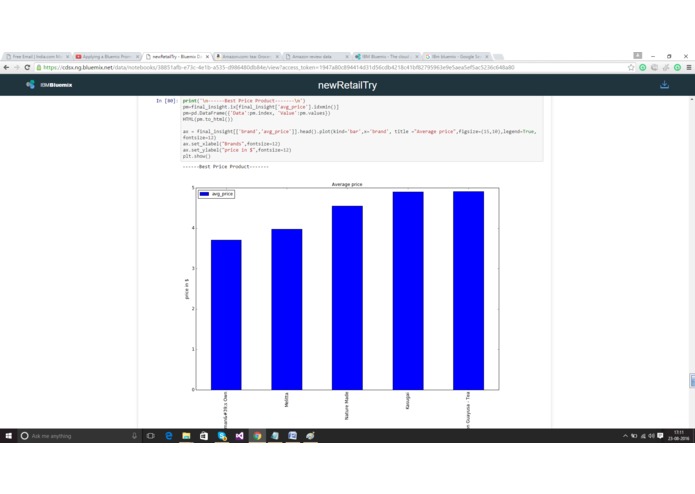Switch to the ibm bluemix Google Search tab

(456, 57)
